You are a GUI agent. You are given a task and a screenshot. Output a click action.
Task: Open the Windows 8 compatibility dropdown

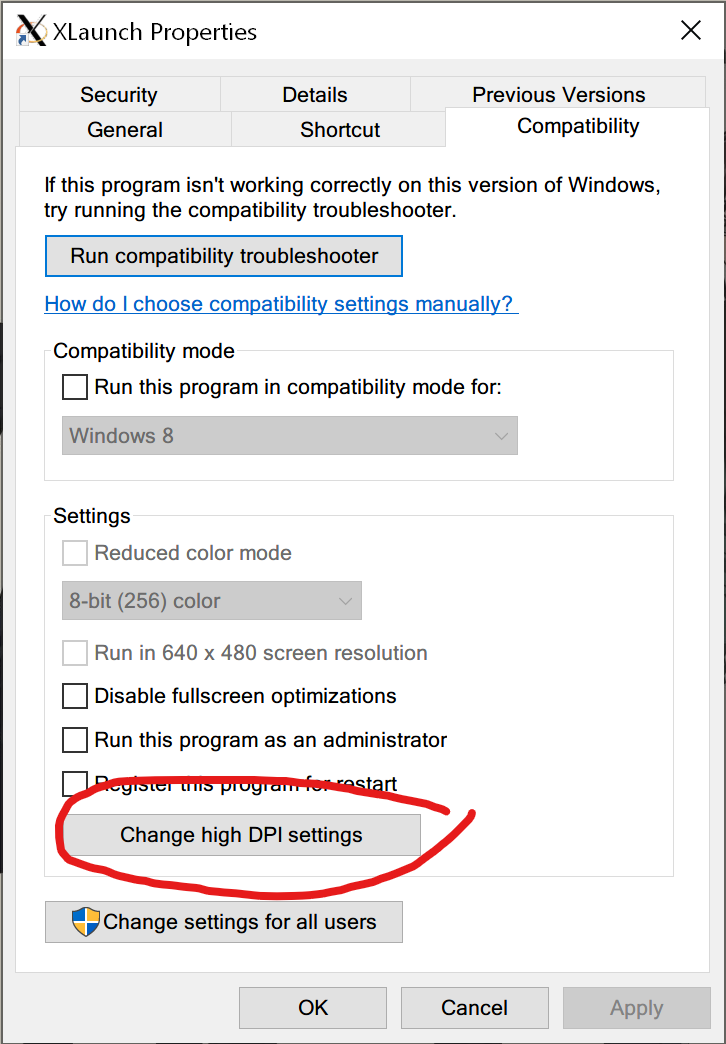point(289,436)
